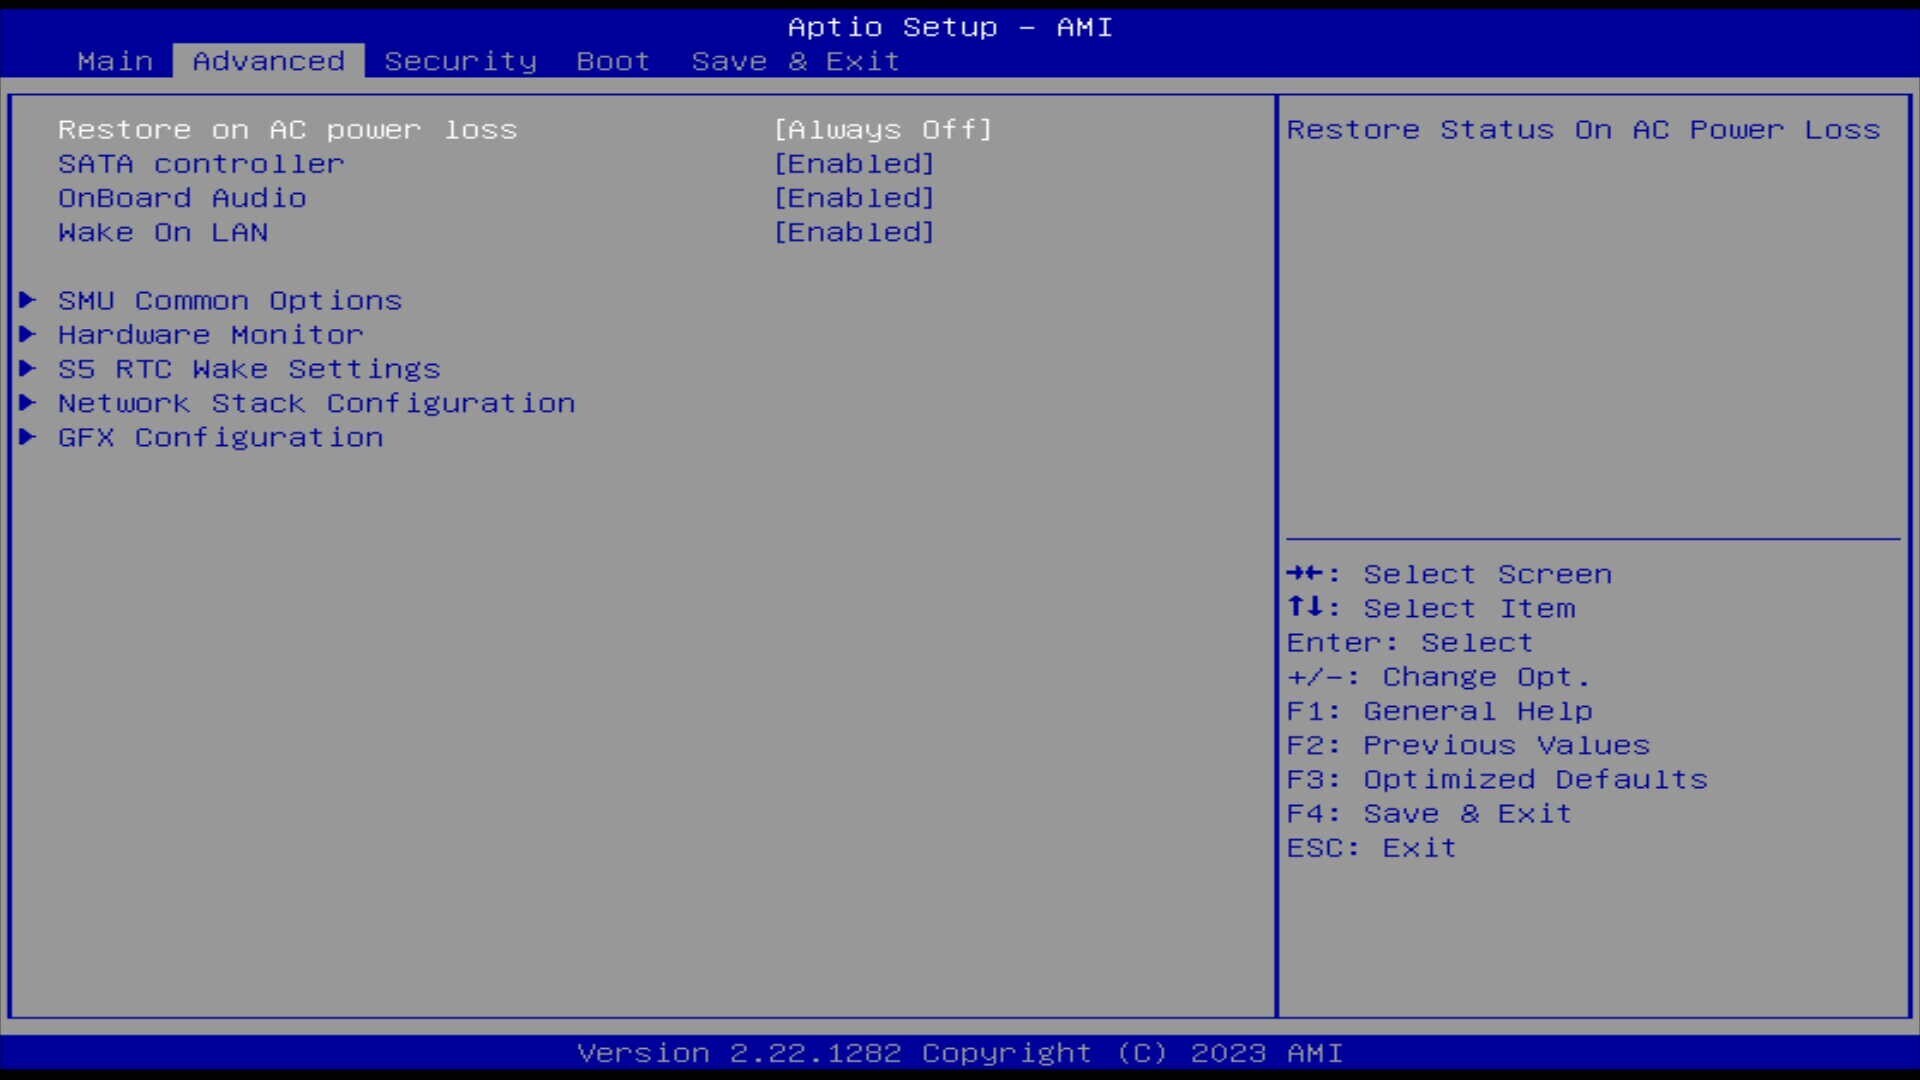Switch to the Security tab
Screen dimensions: 1920x1080
coord(461,62)
